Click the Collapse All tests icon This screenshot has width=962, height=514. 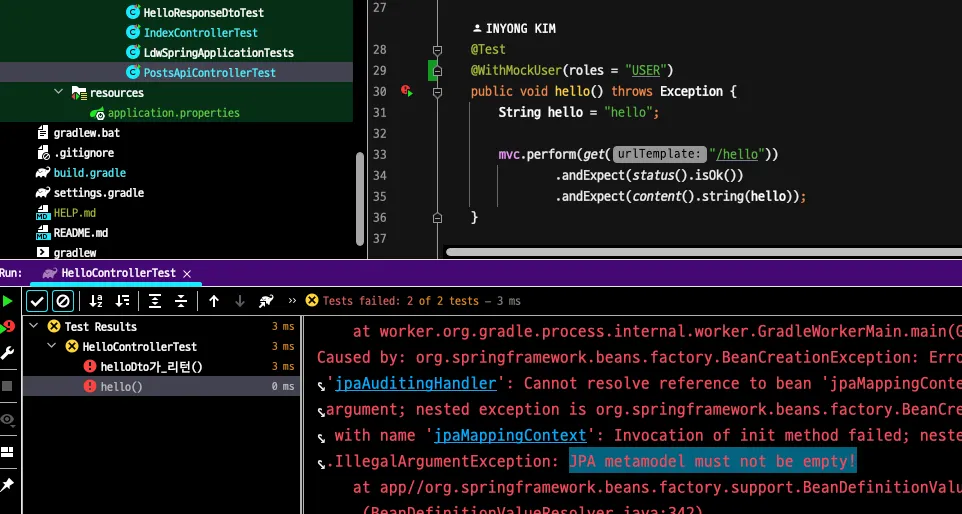181,301
